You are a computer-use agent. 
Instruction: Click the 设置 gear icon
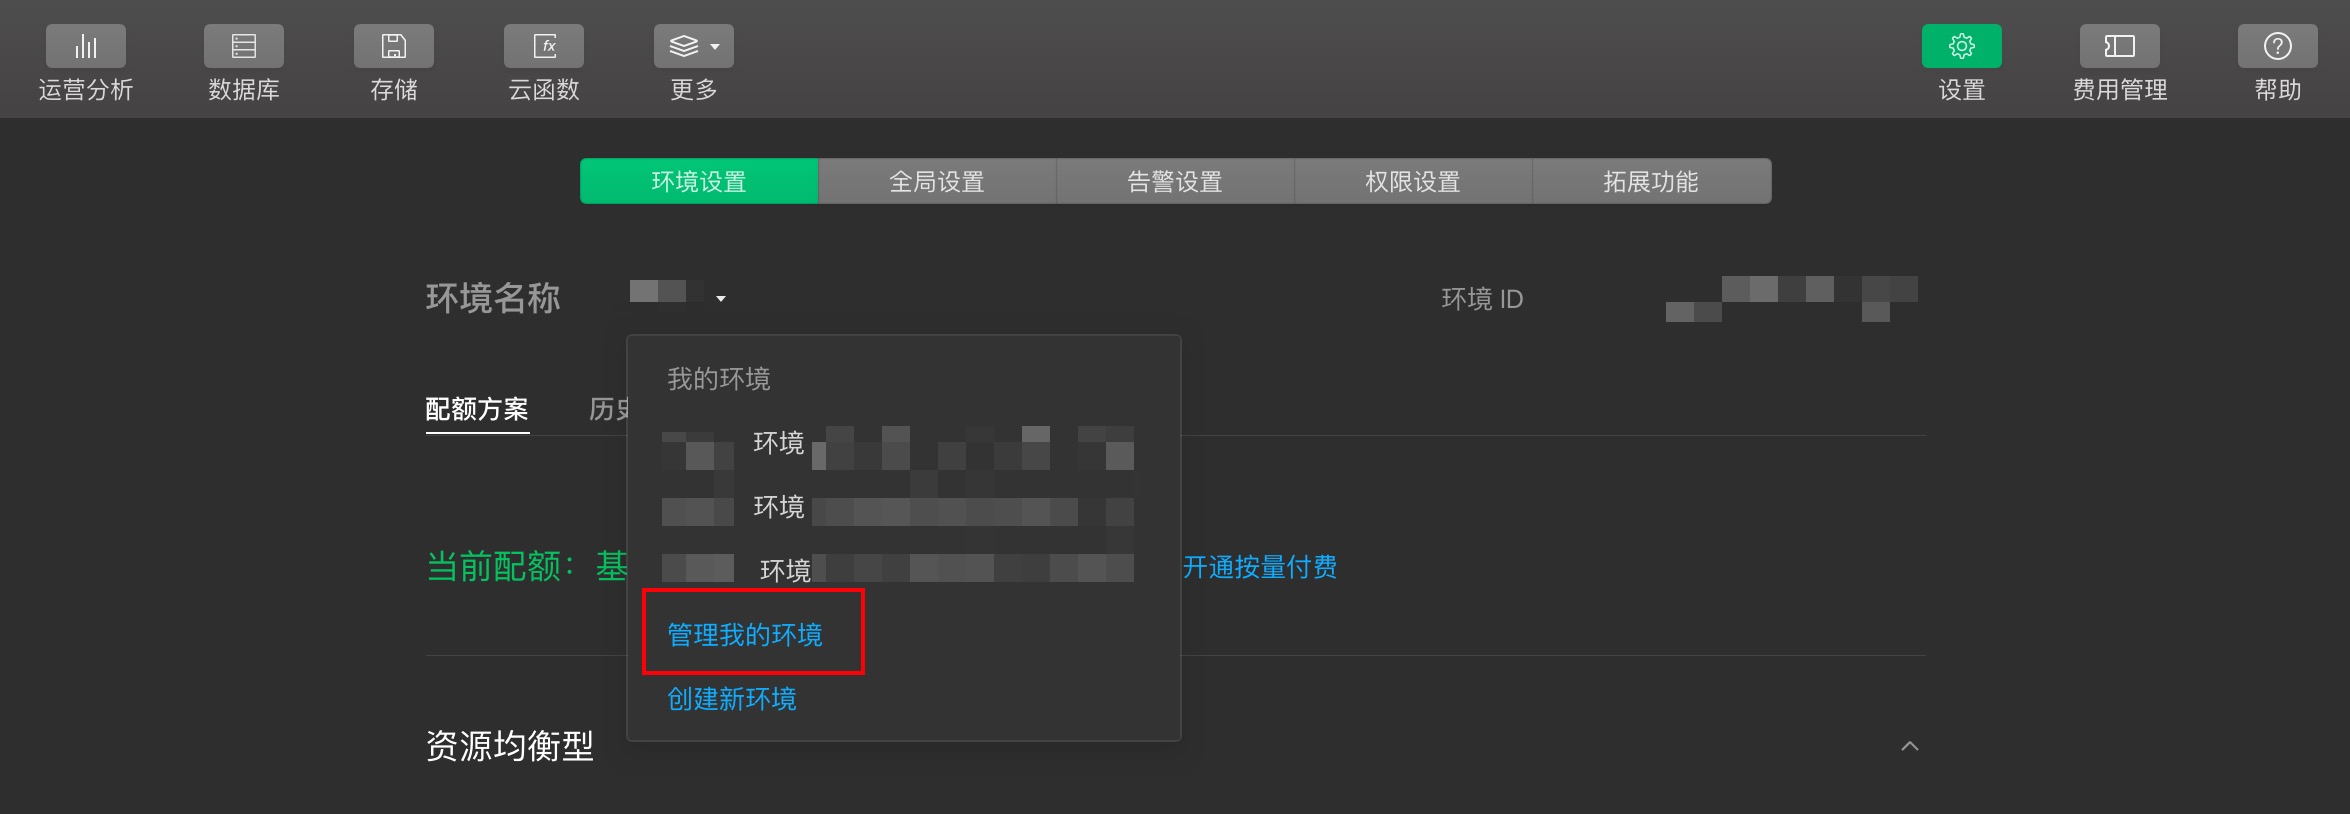pyautogui.click(x=1962, y=46)
